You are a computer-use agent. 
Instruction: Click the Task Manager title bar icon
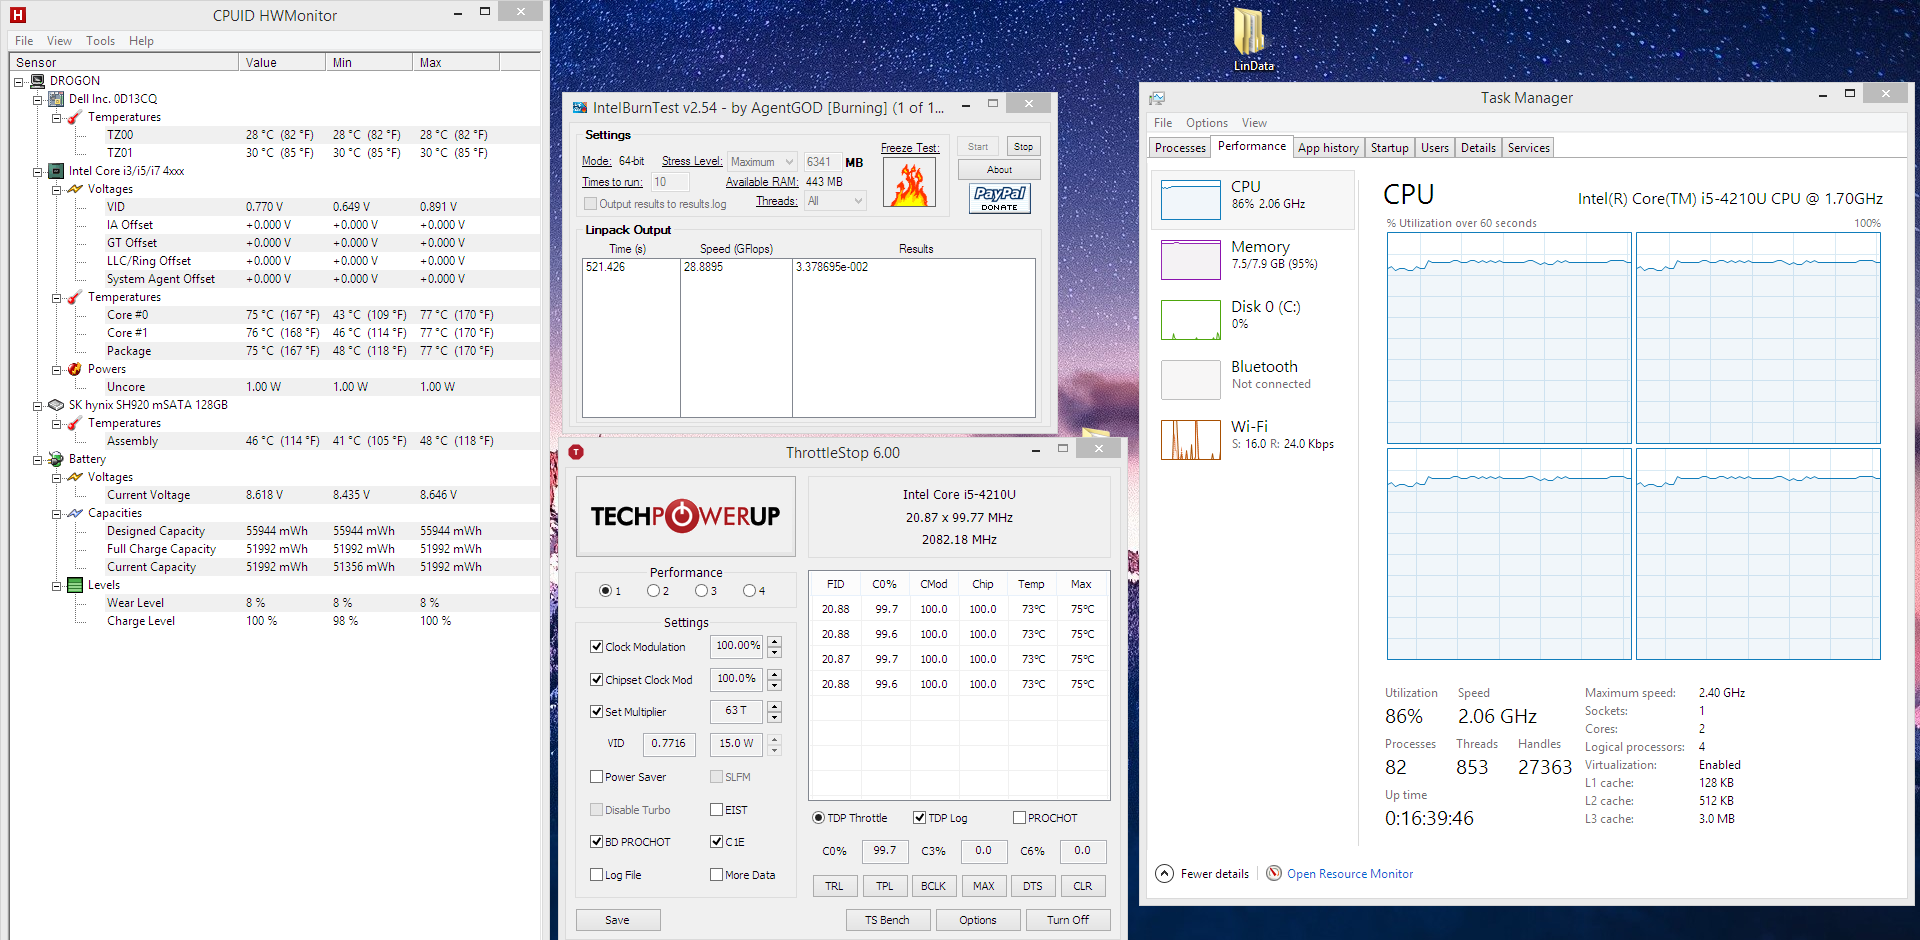tap(1157, 98)
